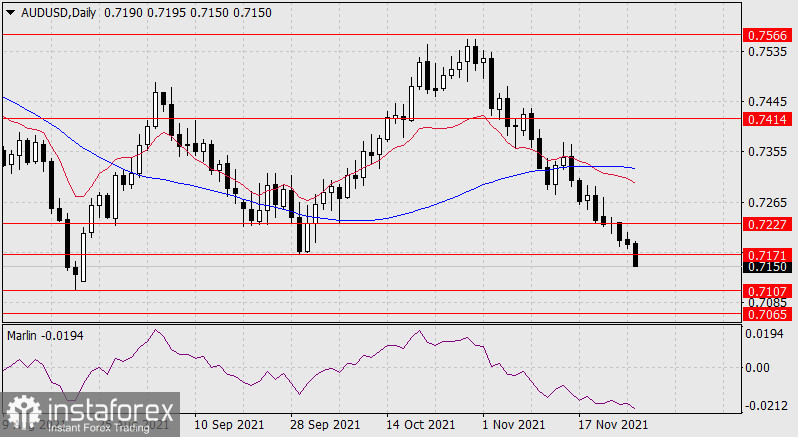This screenshot has height=437, width=798.
Task: Click the 10 Sep 2021 date label
Action: point(229,425)
